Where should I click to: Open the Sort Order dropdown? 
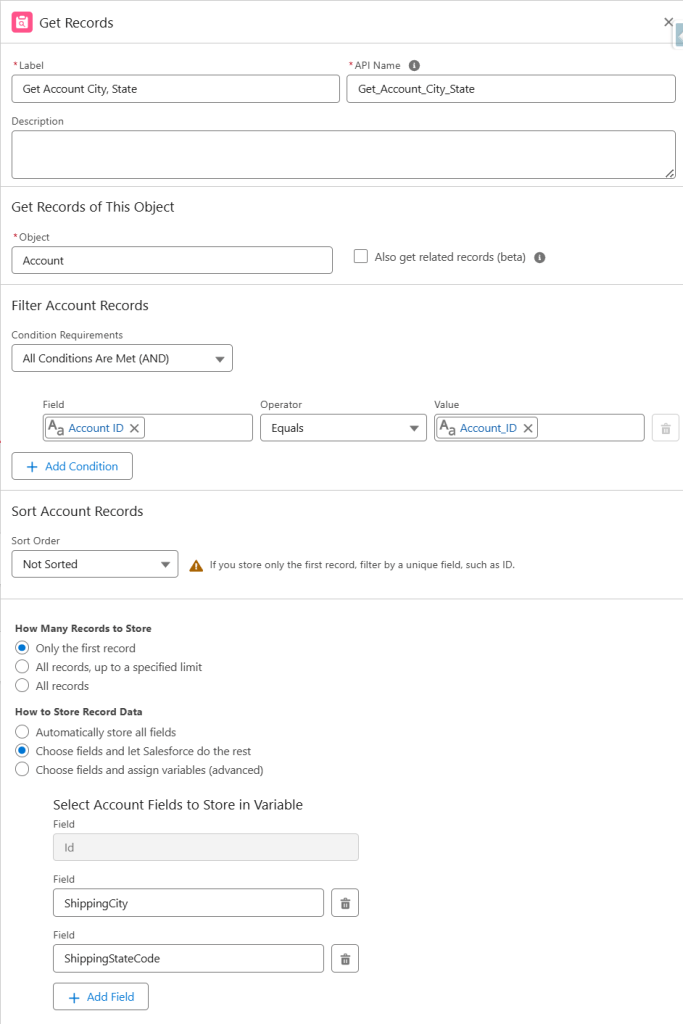pyautogui.click(x=95, y=564)
